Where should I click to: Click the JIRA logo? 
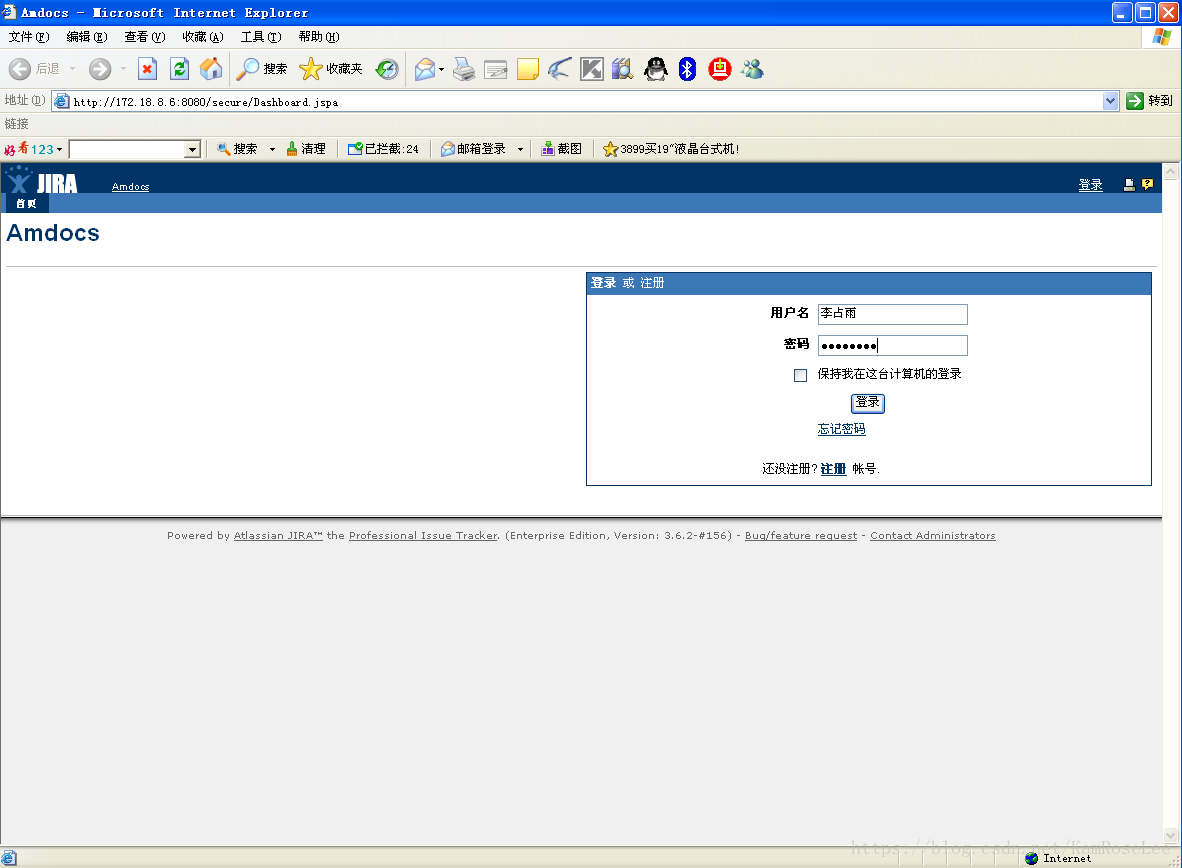pyautogui.click(x=42, y=182)
